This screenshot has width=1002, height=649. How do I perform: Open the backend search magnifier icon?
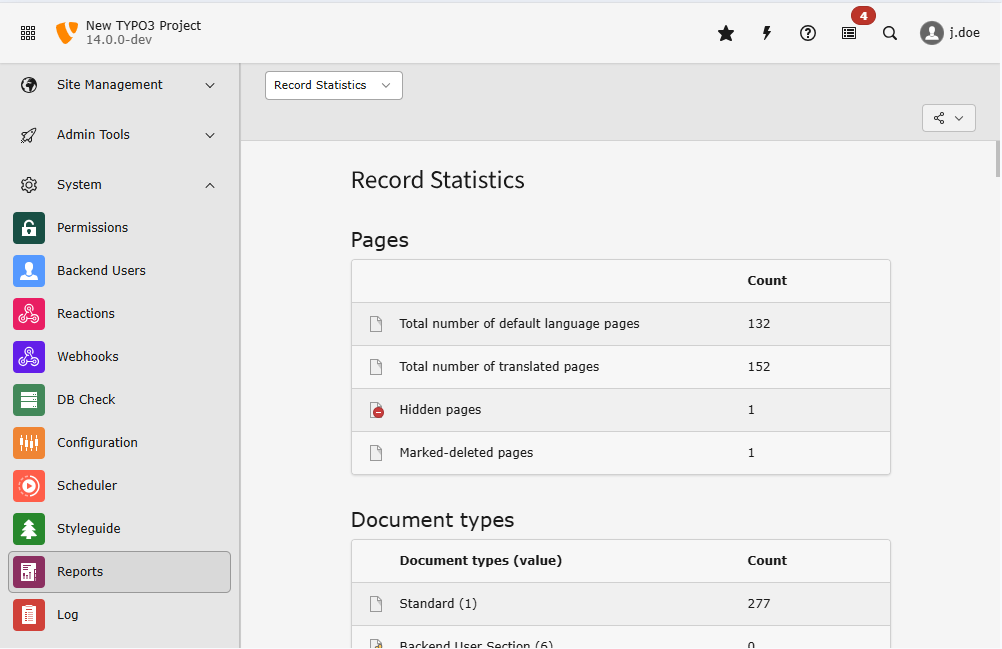pyautogui.click(x=890, y=33)
